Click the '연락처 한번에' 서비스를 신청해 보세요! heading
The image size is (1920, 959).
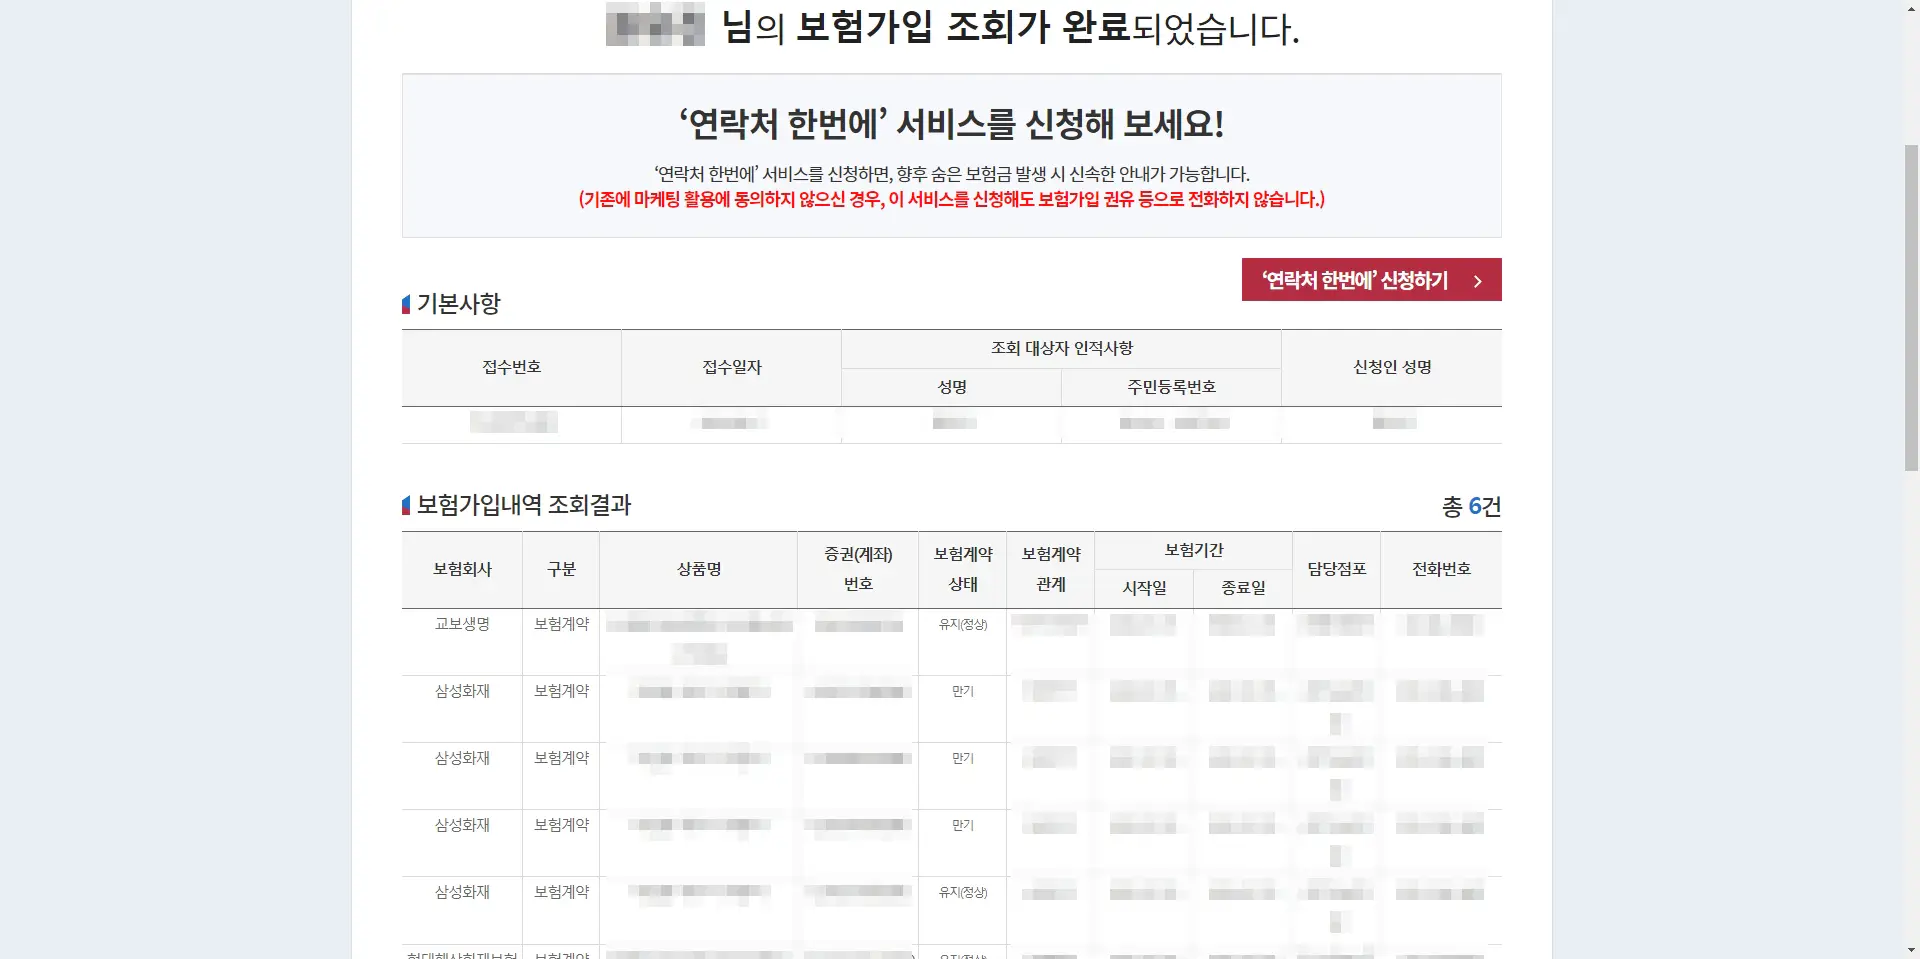coord(952,125)
